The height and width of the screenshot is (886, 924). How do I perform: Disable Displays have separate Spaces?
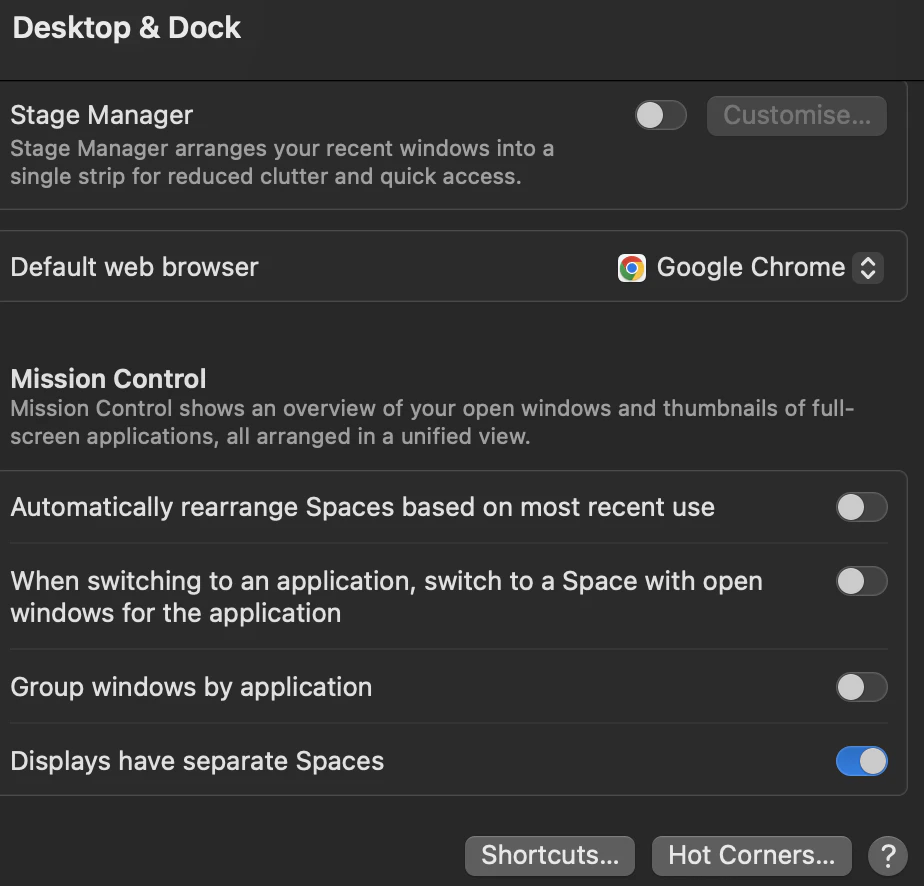click(x=862, y=761)
